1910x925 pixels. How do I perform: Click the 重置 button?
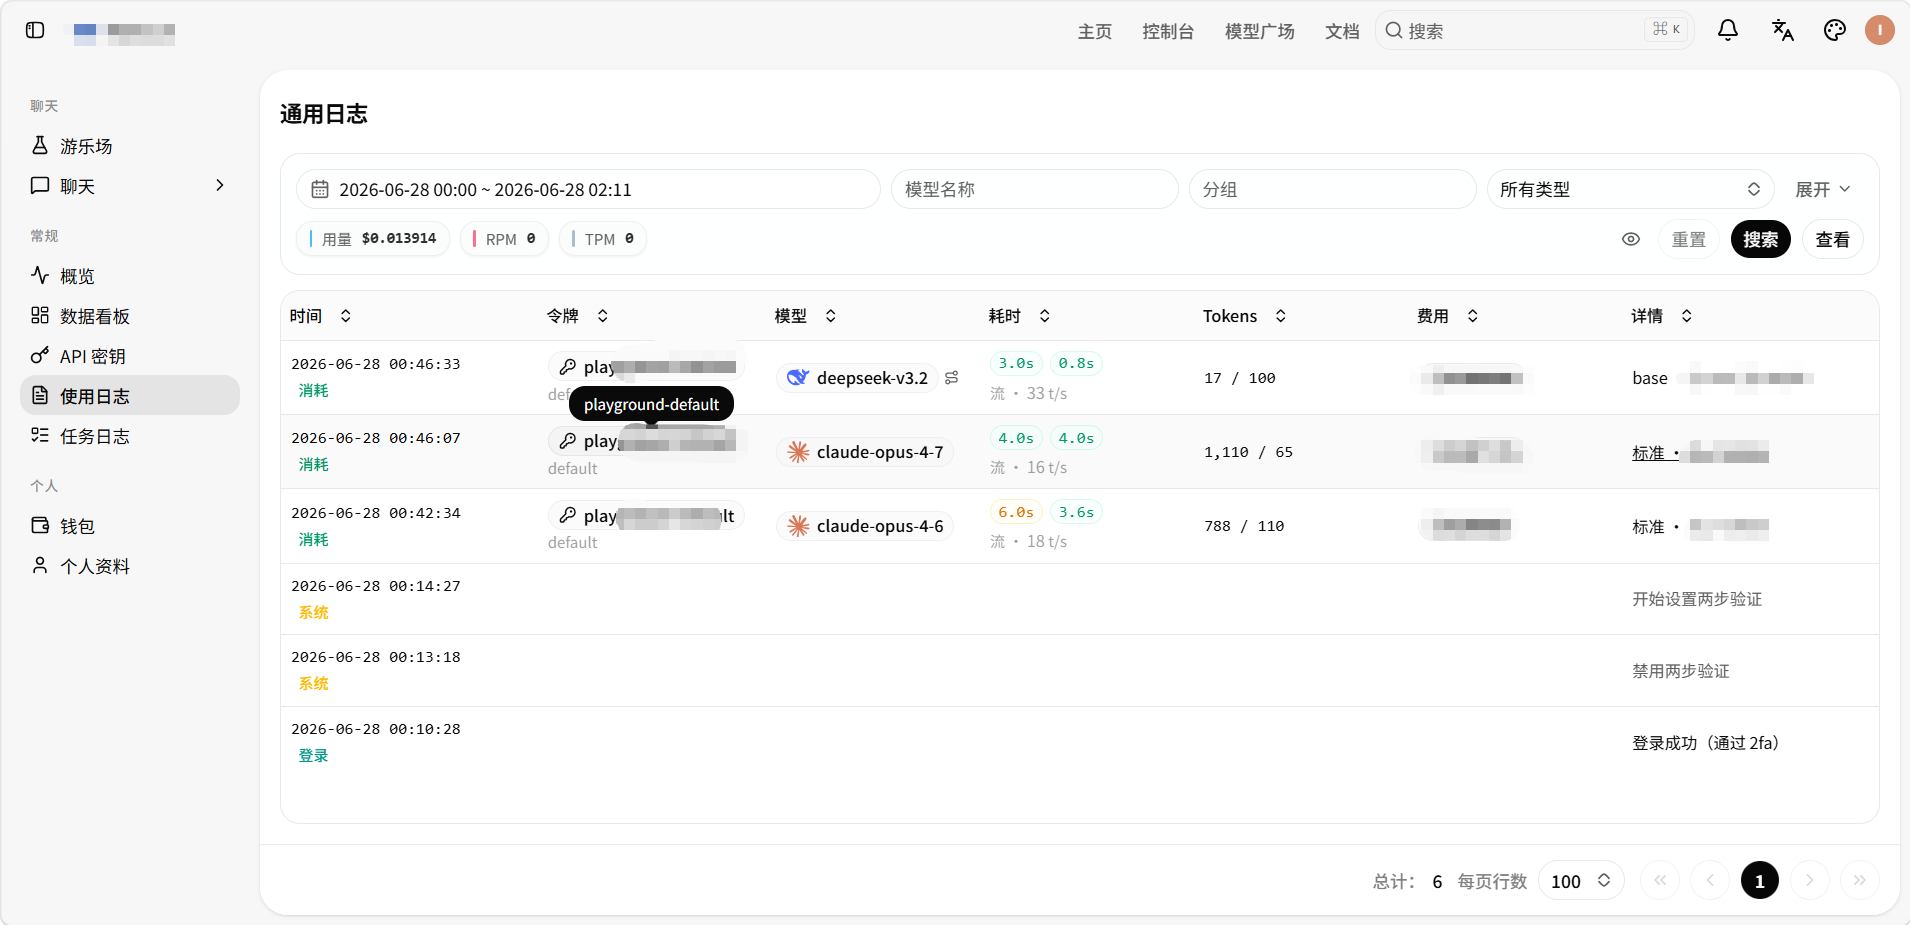pos(1689,239)
